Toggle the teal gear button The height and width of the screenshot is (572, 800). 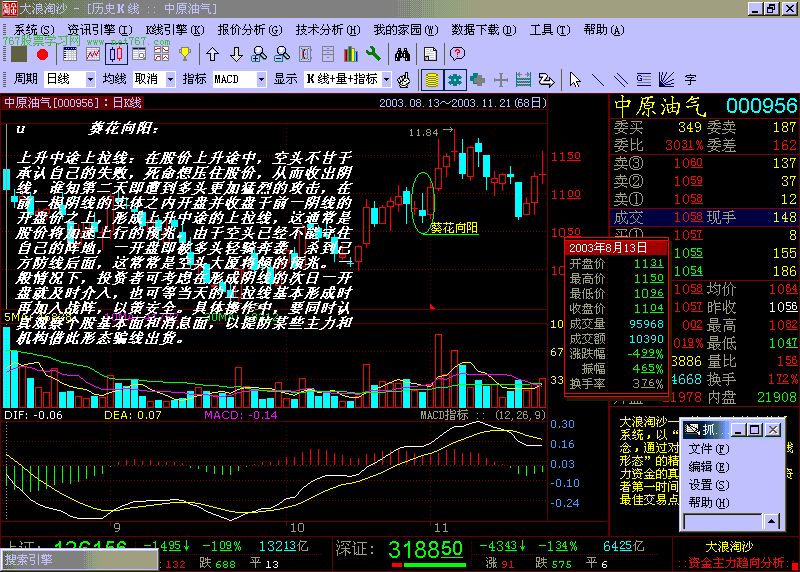click(455, 80)
